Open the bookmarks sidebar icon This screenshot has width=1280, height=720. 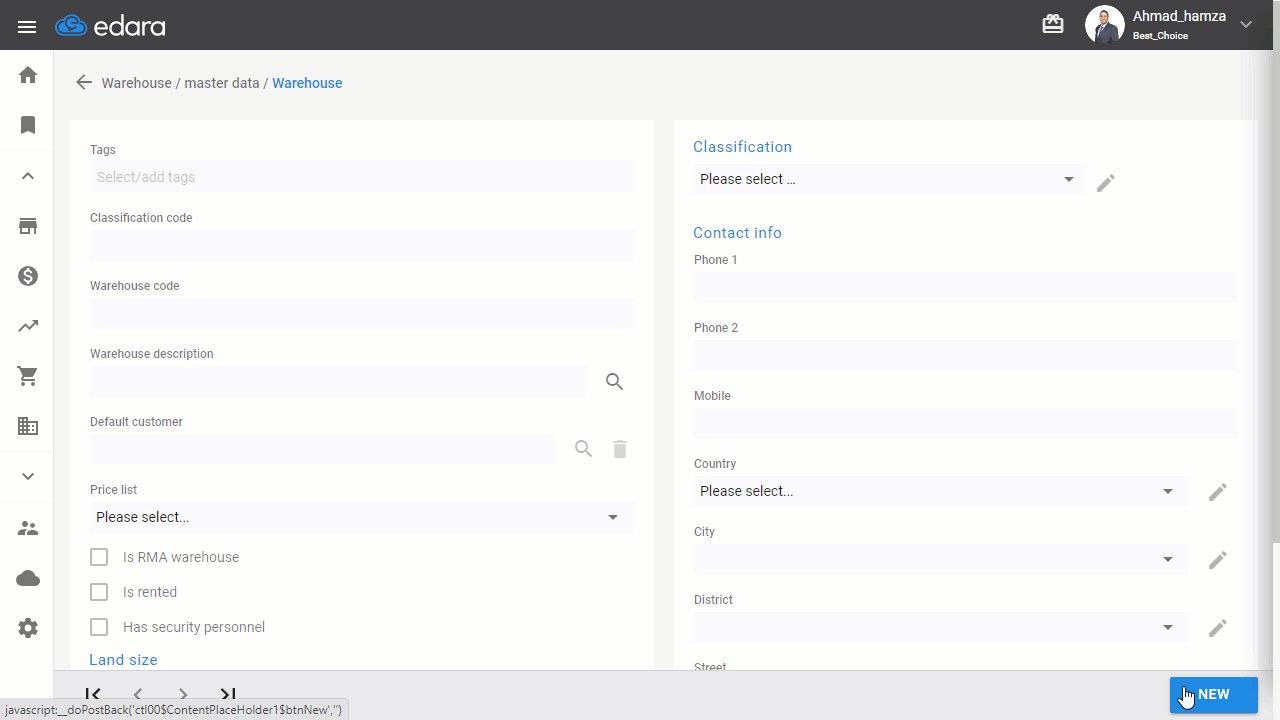click(28, 125)
